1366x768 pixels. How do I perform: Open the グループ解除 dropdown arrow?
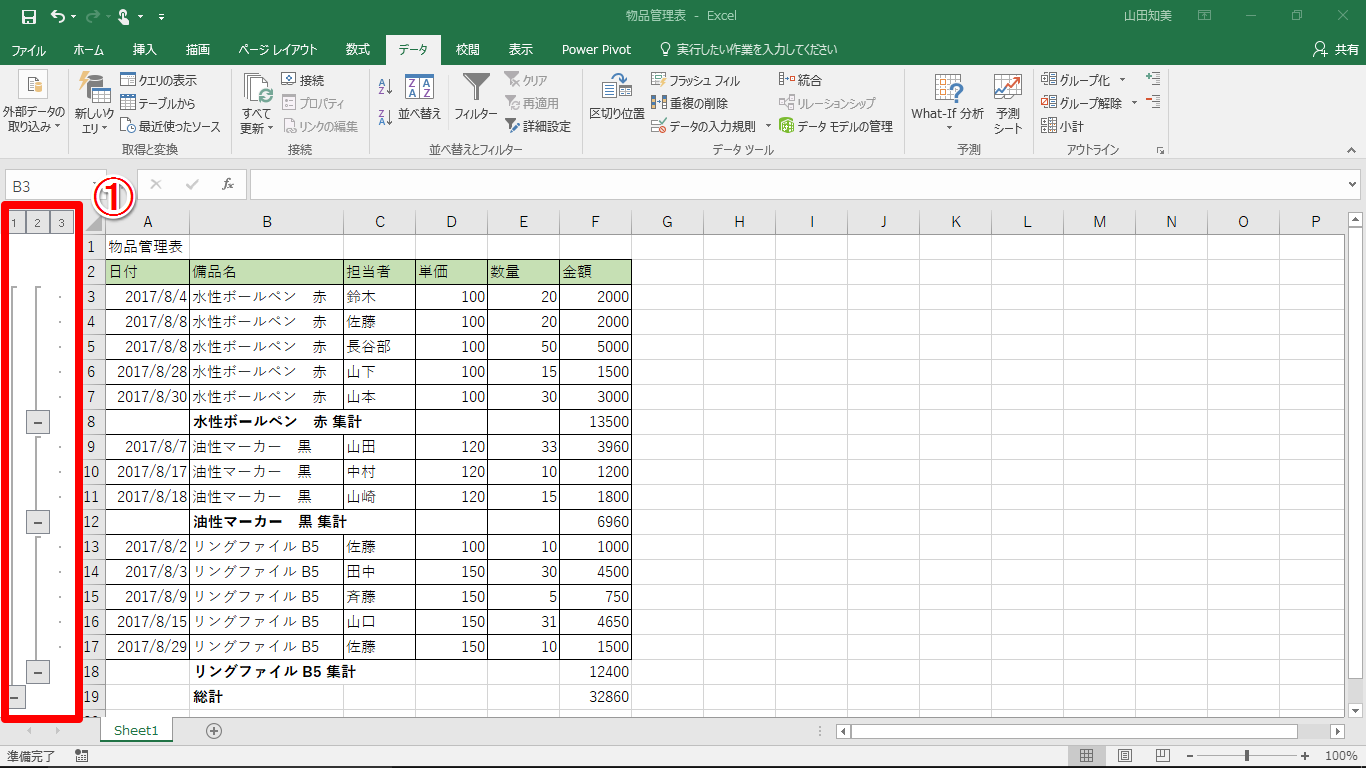coord(1134,103)
